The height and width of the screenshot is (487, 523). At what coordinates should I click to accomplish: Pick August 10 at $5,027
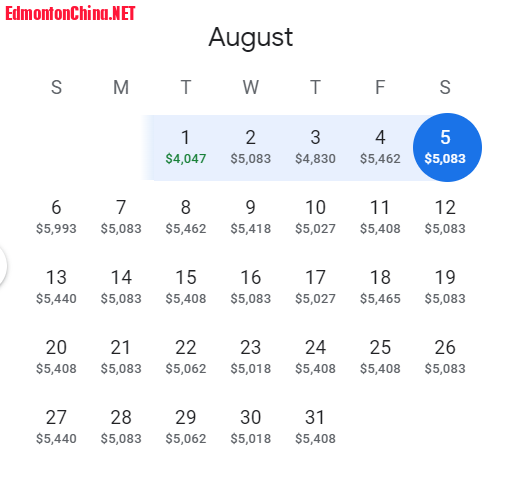[x=315, y=217]
